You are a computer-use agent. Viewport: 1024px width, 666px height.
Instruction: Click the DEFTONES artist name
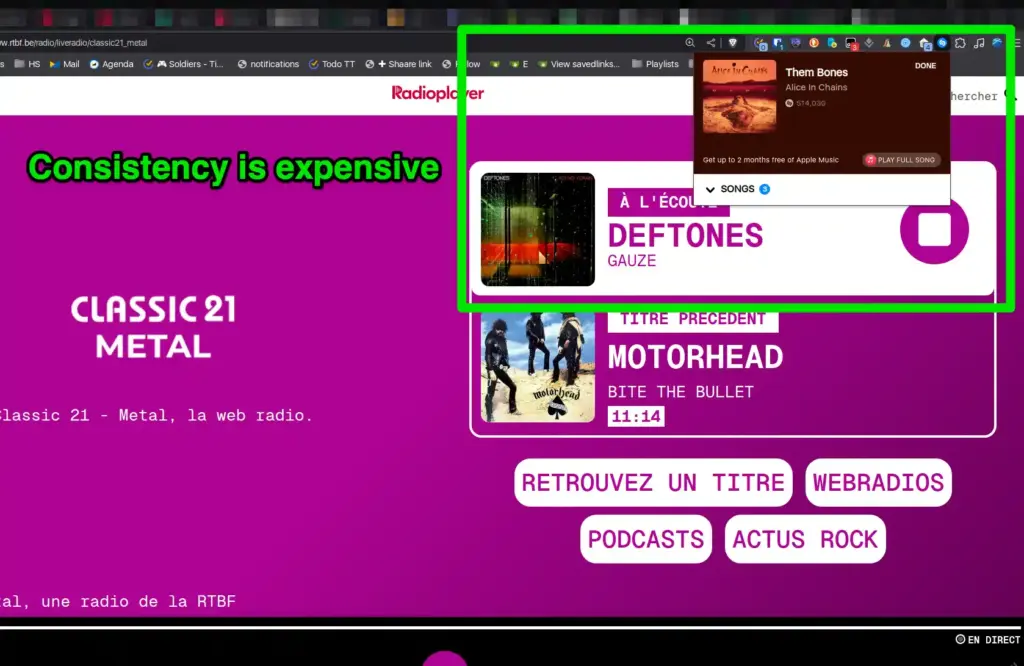point(685,236)
